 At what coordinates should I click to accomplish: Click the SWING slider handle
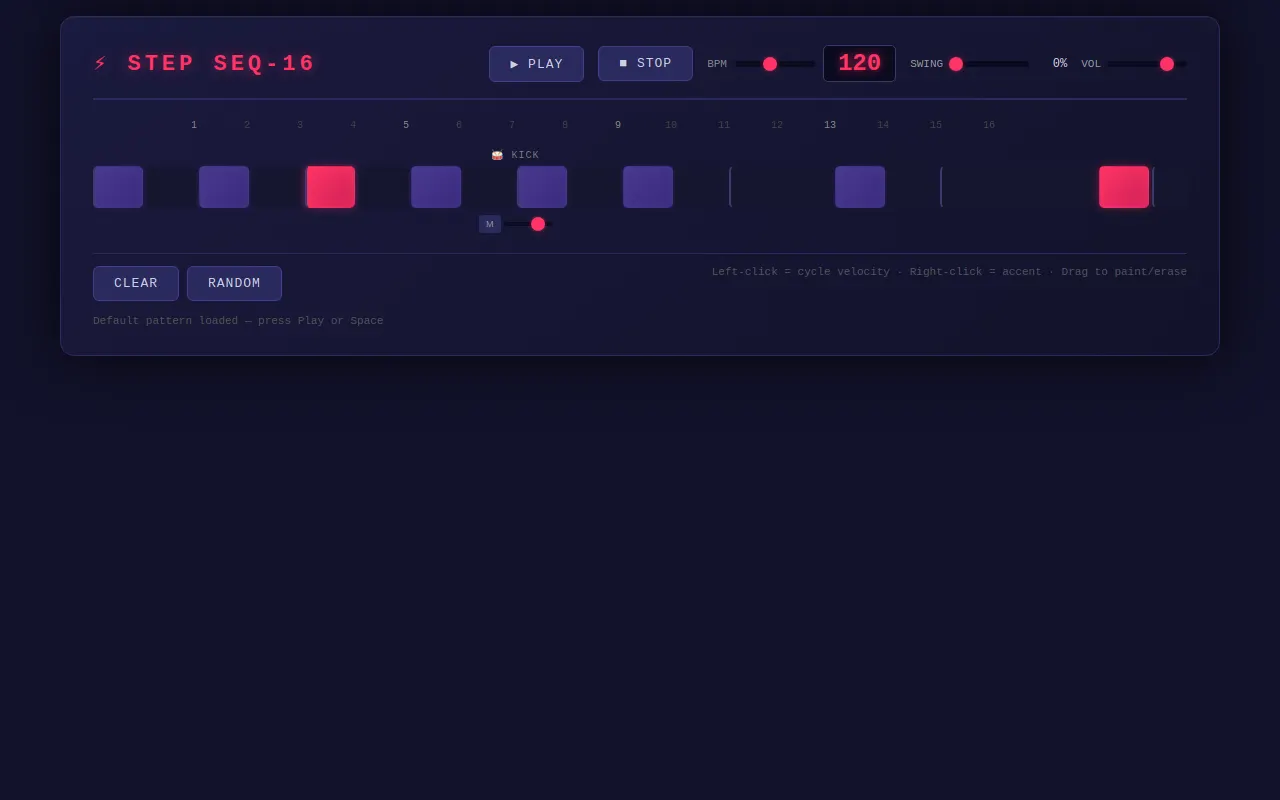click(x=956, y=64)
